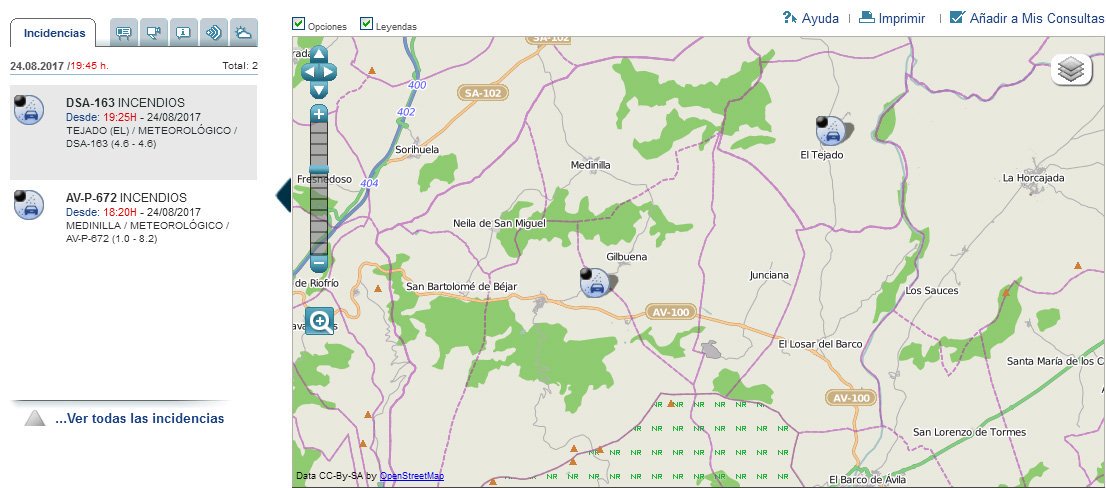1106x488 pixels.
Task: Click the El Losar del Barco map label
Action: (820, 344)
